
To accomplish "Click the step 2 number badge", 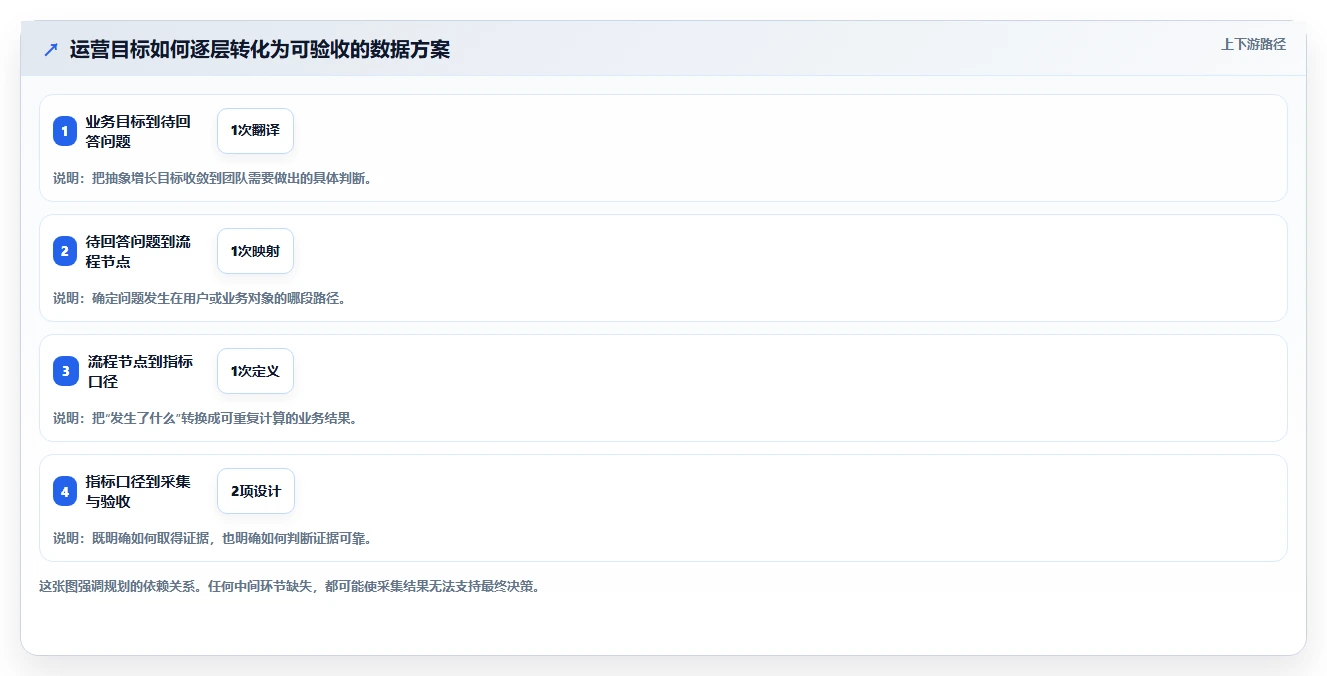I will (65, 251).
